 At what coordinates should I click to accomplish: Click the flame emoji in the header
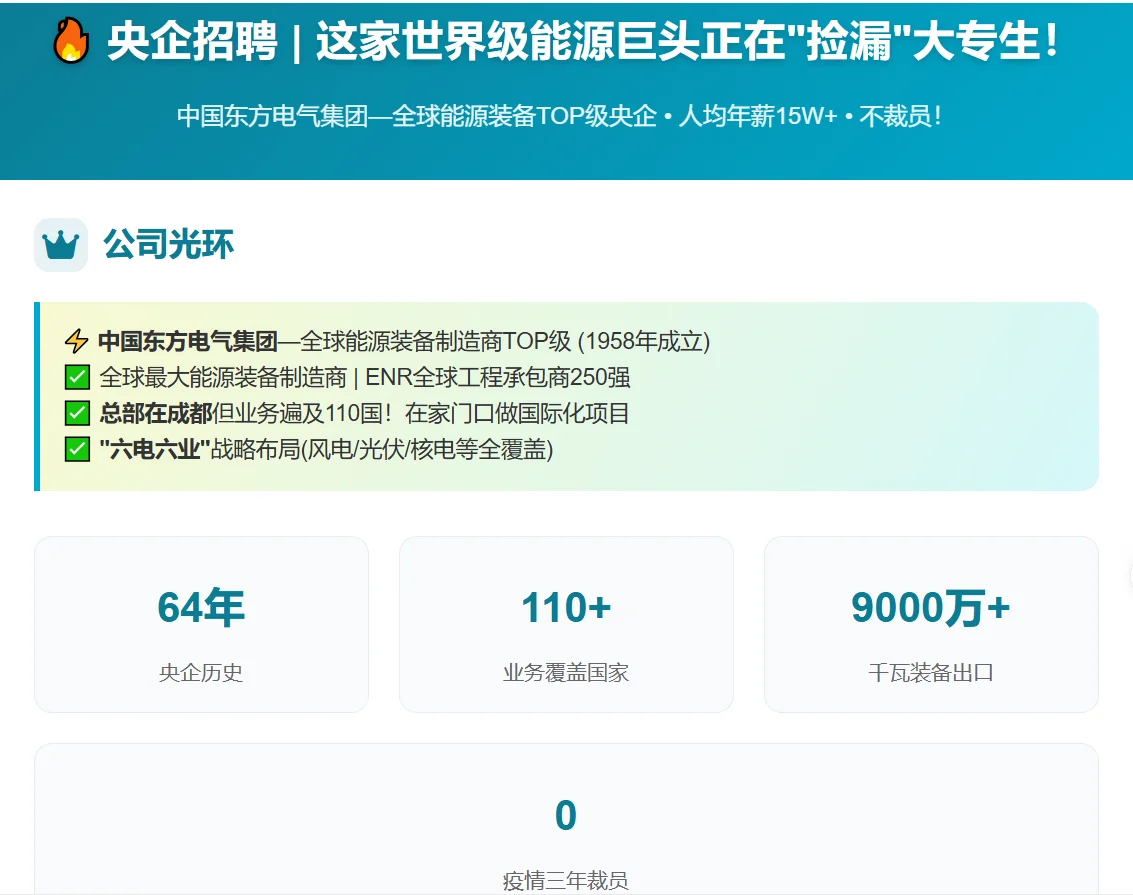[71, 40]
